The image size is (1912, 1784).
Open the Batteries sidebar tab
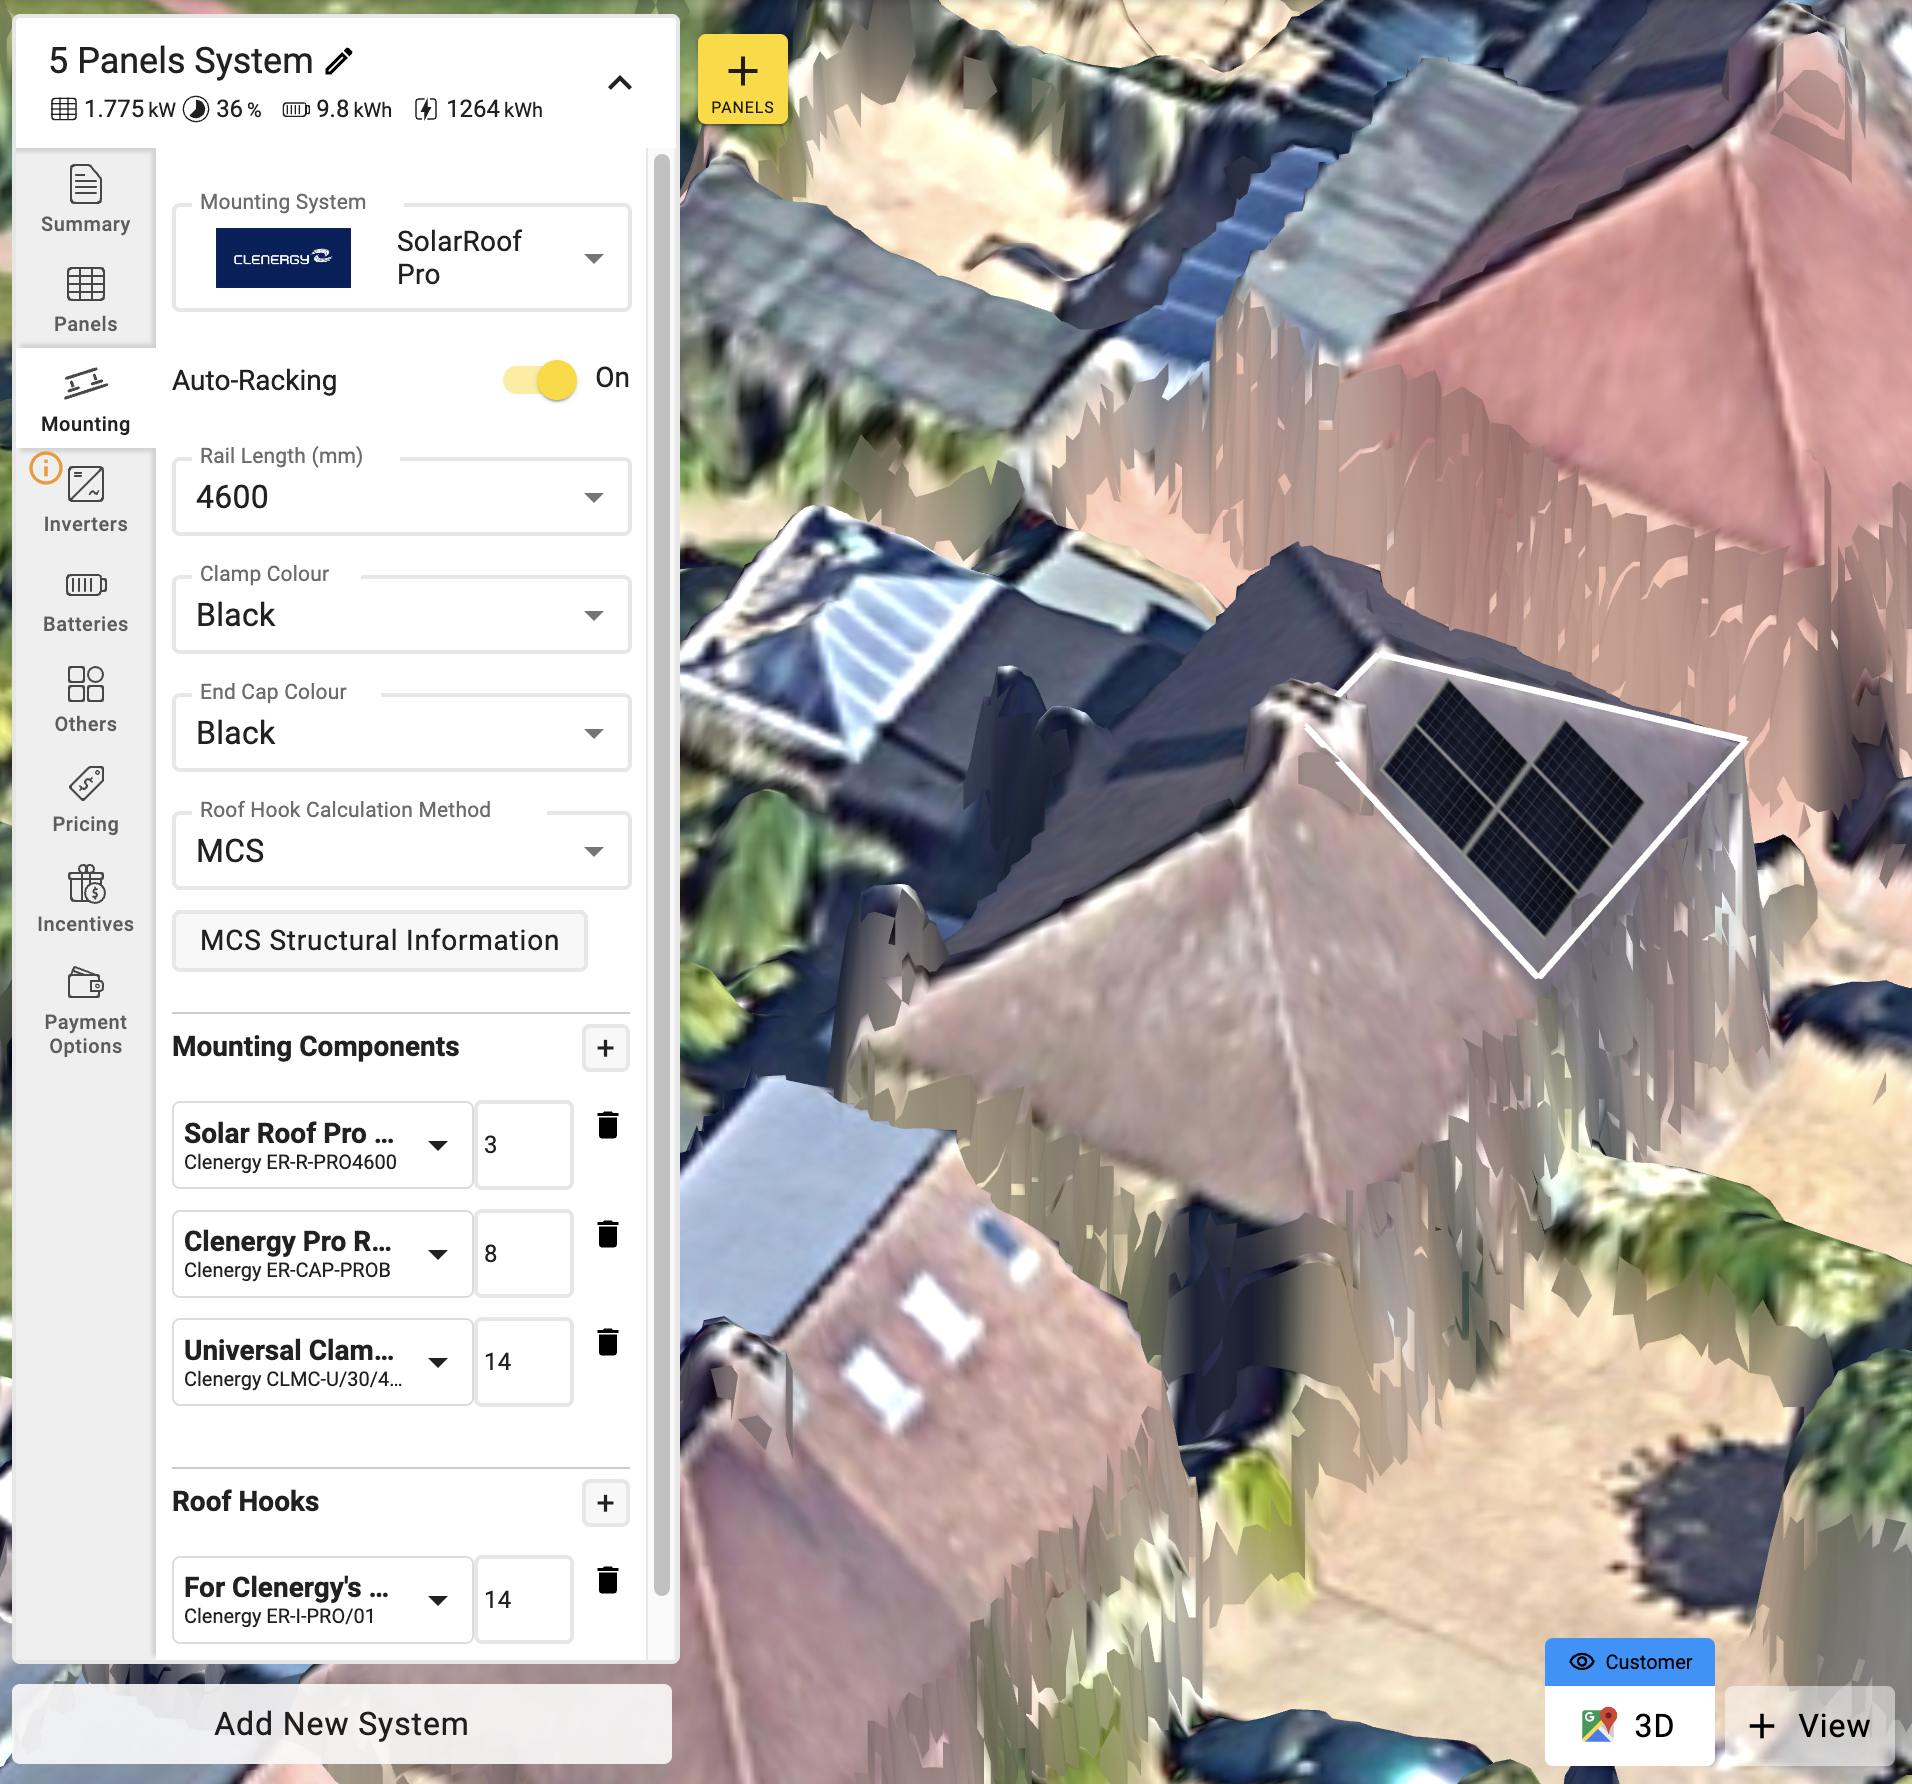(86, 599)
